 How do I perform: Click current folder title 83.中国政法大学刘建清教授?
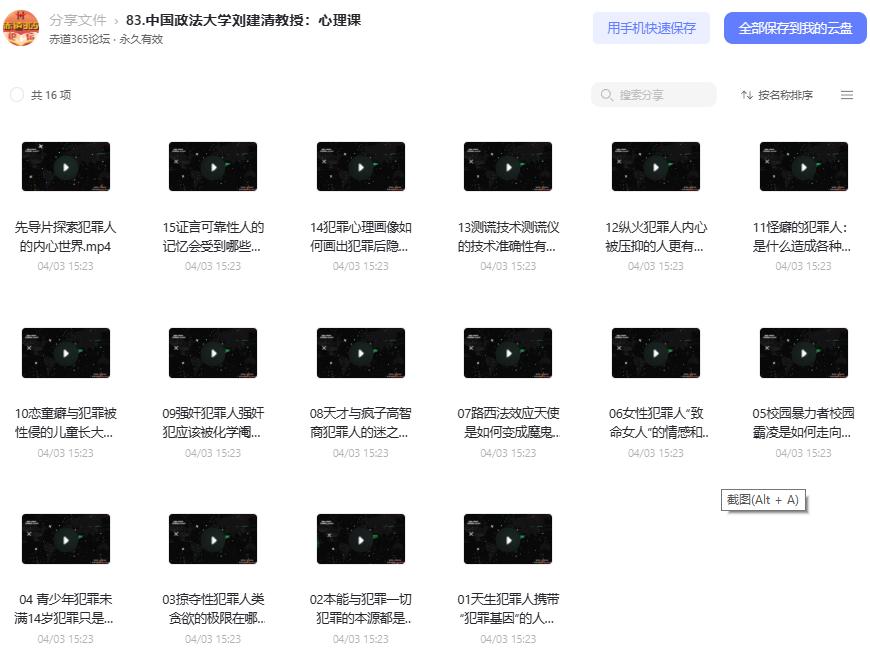(244, 20)
